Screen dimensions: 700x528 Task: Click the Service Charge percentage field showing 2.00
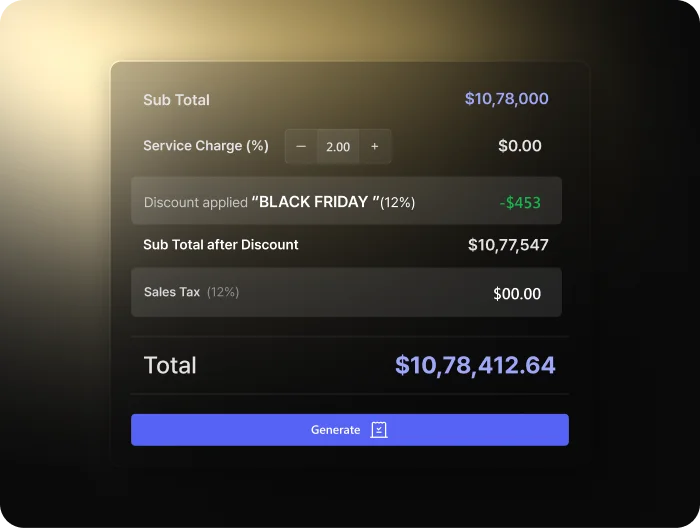338,146
